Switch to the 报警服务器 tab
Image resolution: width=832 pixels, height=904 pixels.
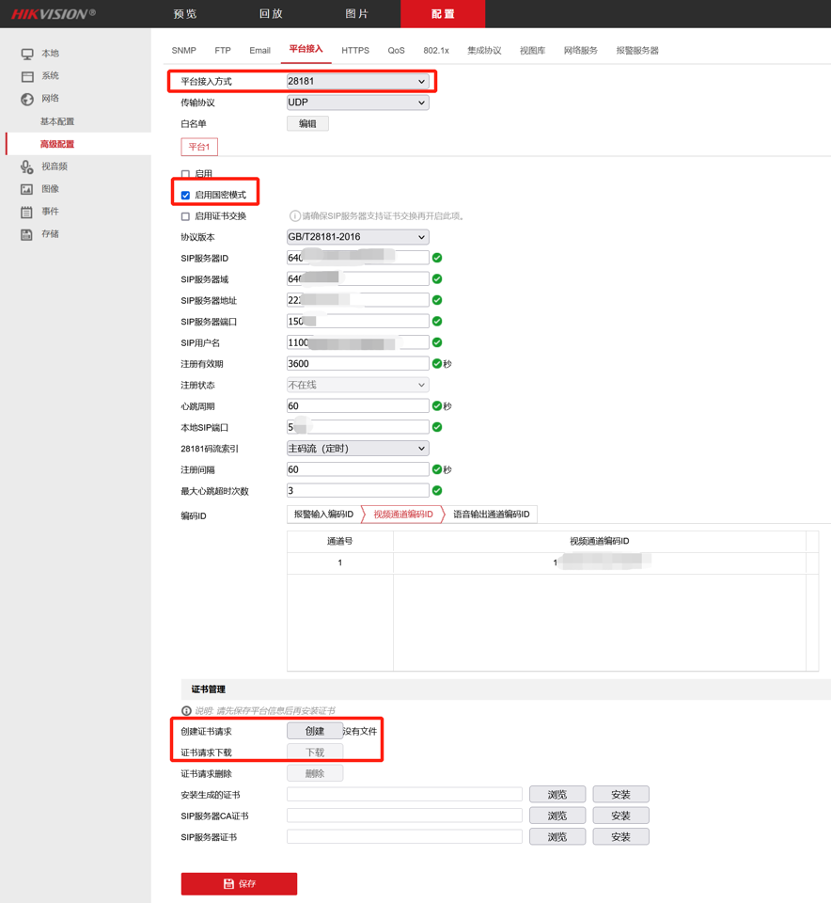point(637,51)
